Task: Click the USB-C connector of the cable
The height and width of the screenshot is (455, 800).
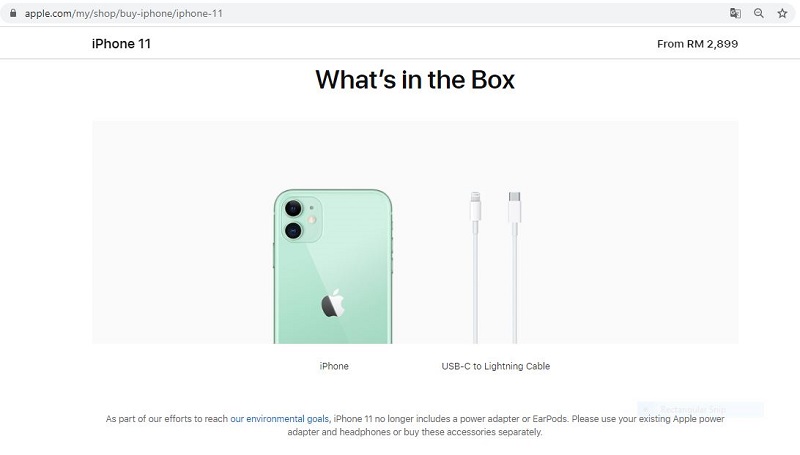Action: coord(514,207)
